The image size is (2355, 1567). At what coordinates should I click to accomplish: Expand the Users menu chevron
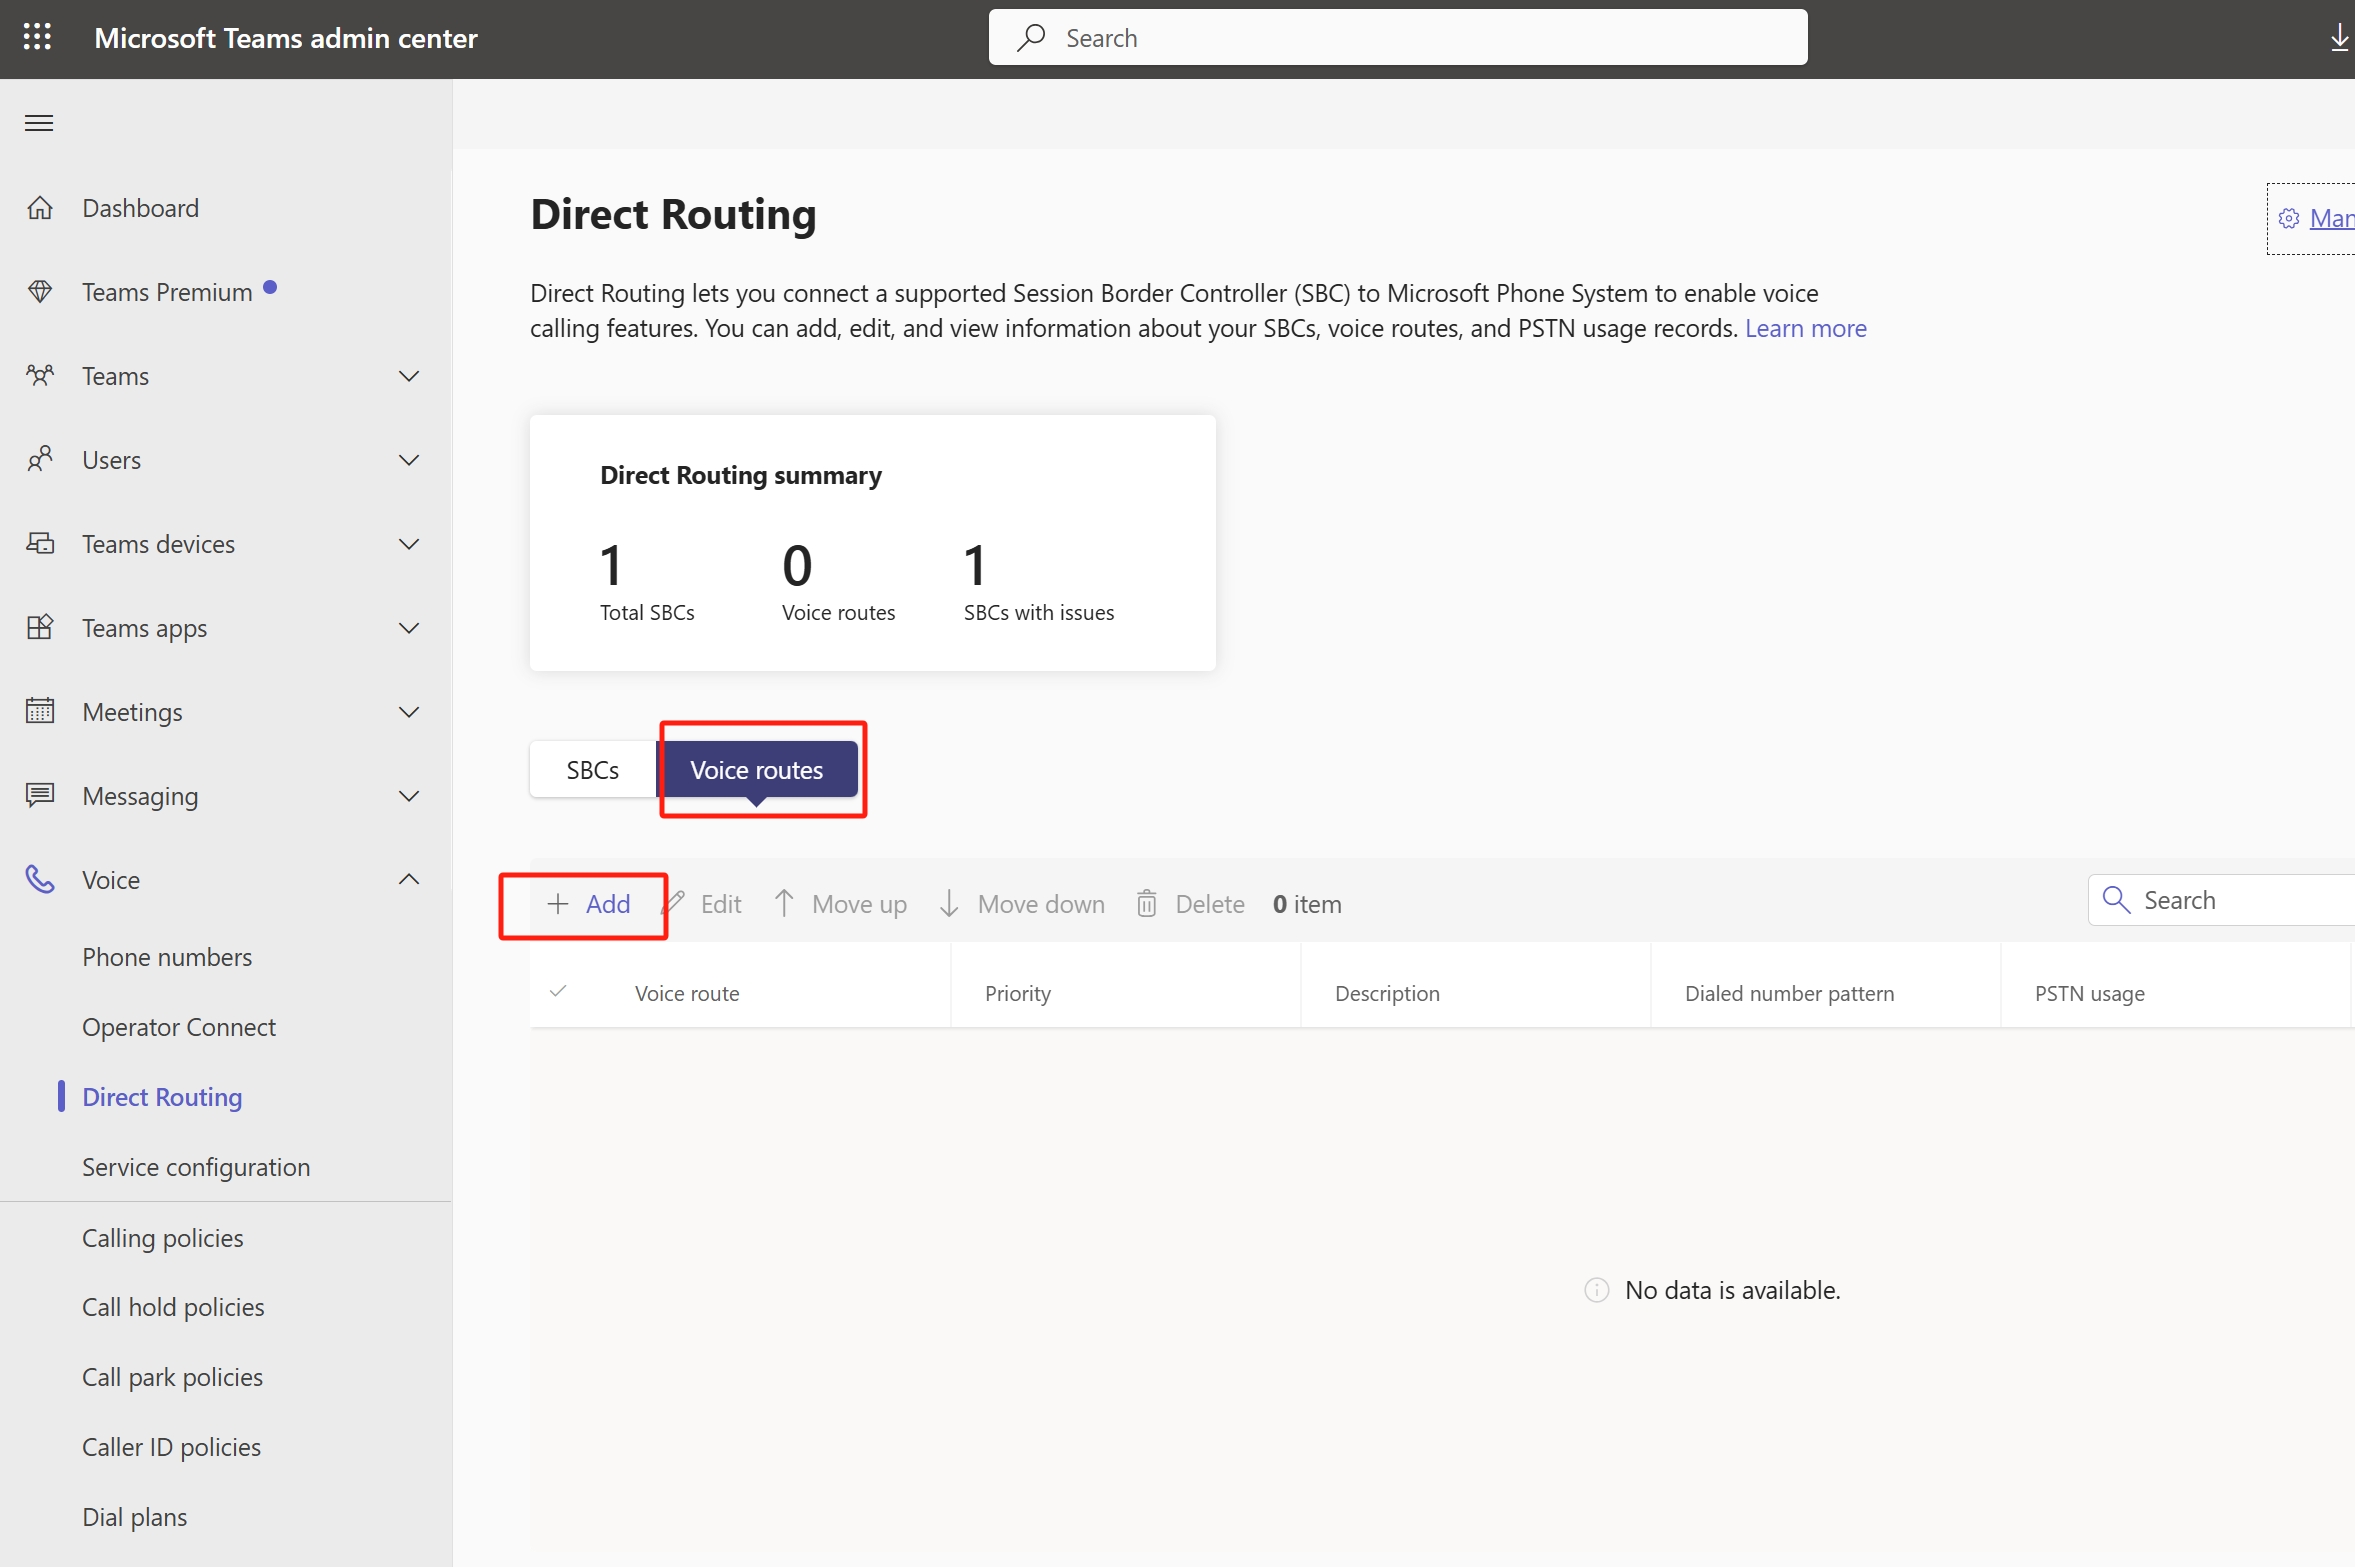(409, 460)
